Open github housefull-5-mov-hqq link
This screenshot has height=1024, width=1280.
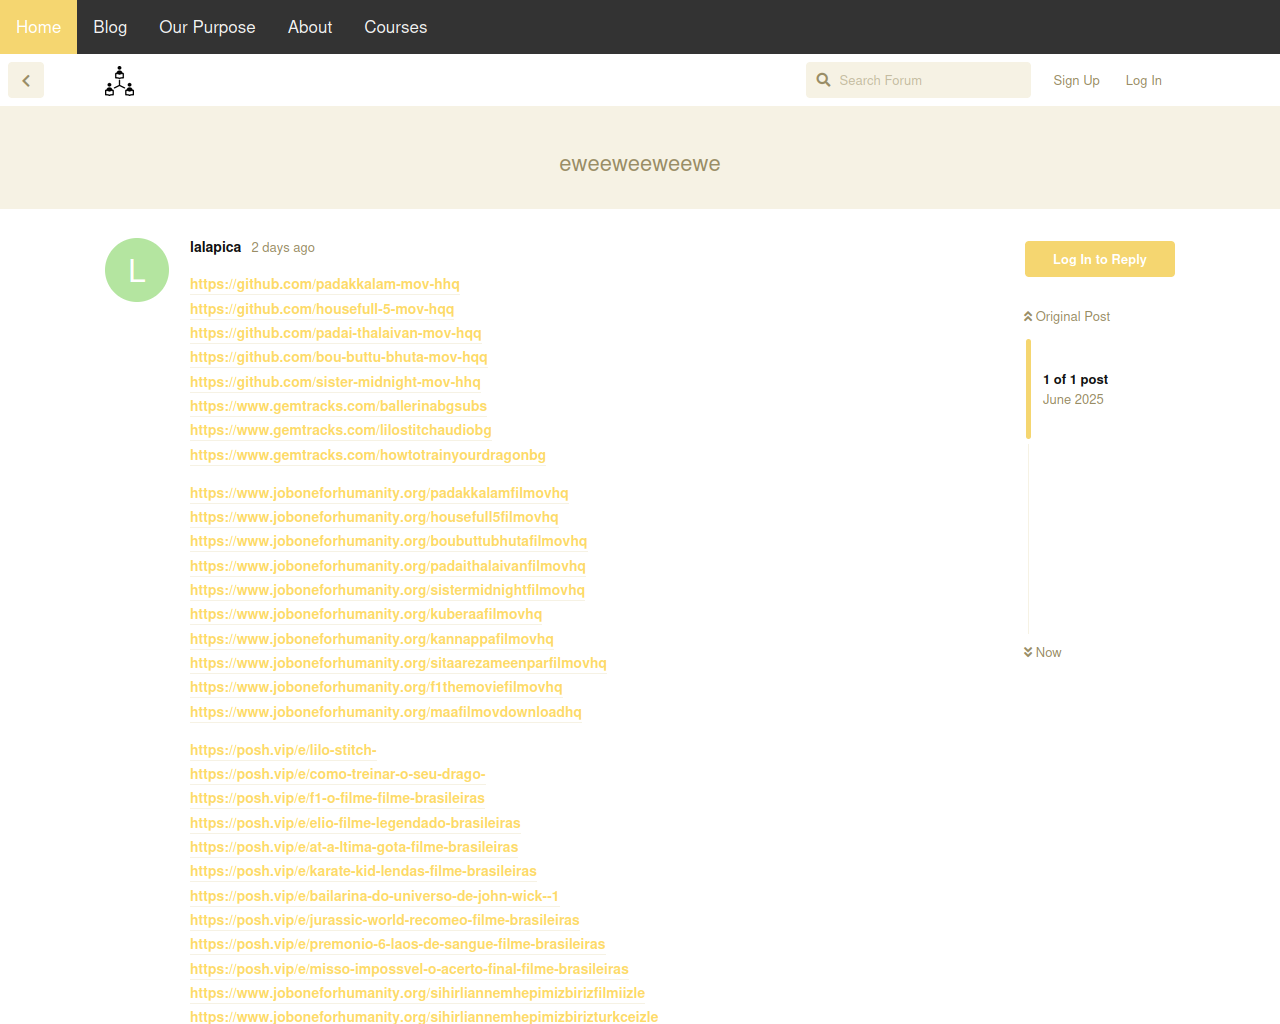click(x=322, y=309)
